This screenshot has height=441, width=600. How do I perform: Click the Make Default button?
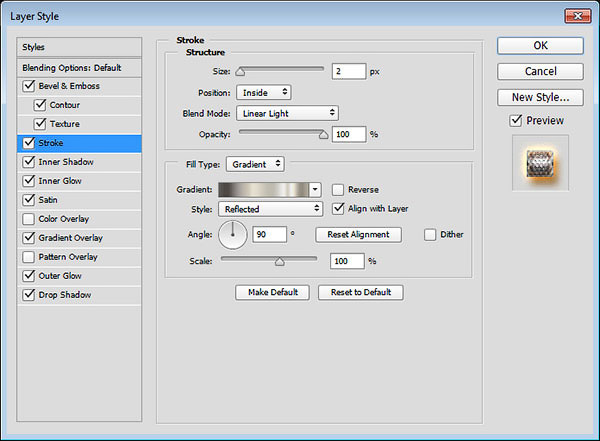(x=272, y=292)
